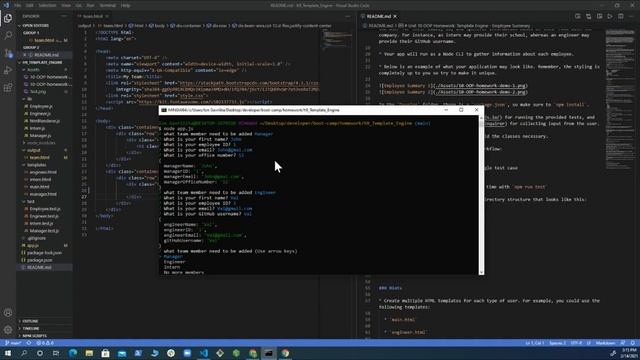Click the synchronize changes icon in status bar

(29, 343)
